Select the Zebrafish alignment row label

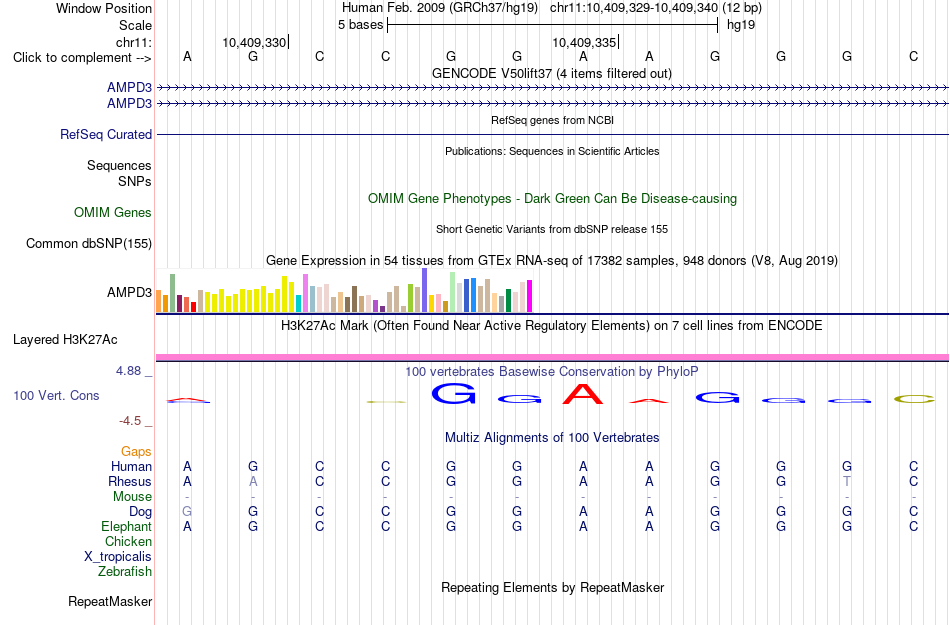click(x=125, y=571)
